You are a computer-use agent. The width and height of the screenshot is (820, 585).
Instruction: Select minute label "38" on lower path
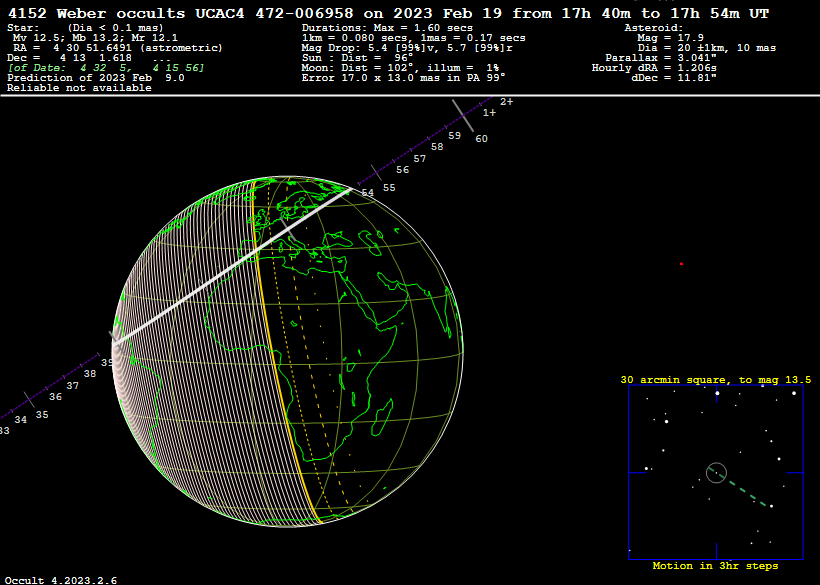click(90, 374)
